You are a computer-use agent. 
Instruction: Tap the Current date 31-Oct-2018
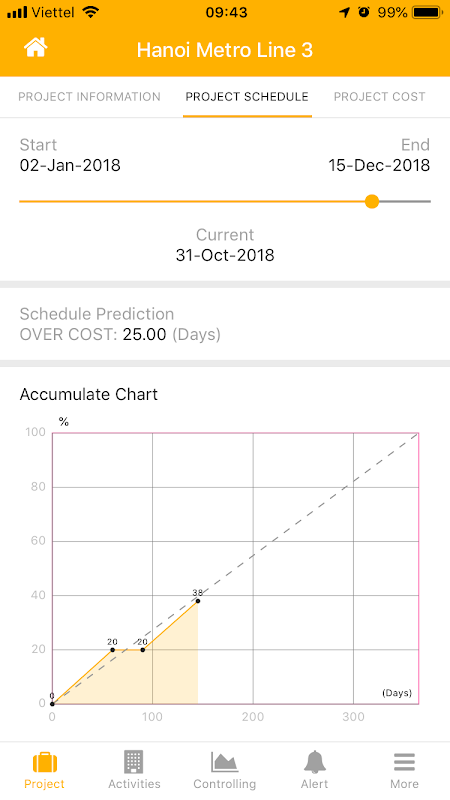(225, 255)
